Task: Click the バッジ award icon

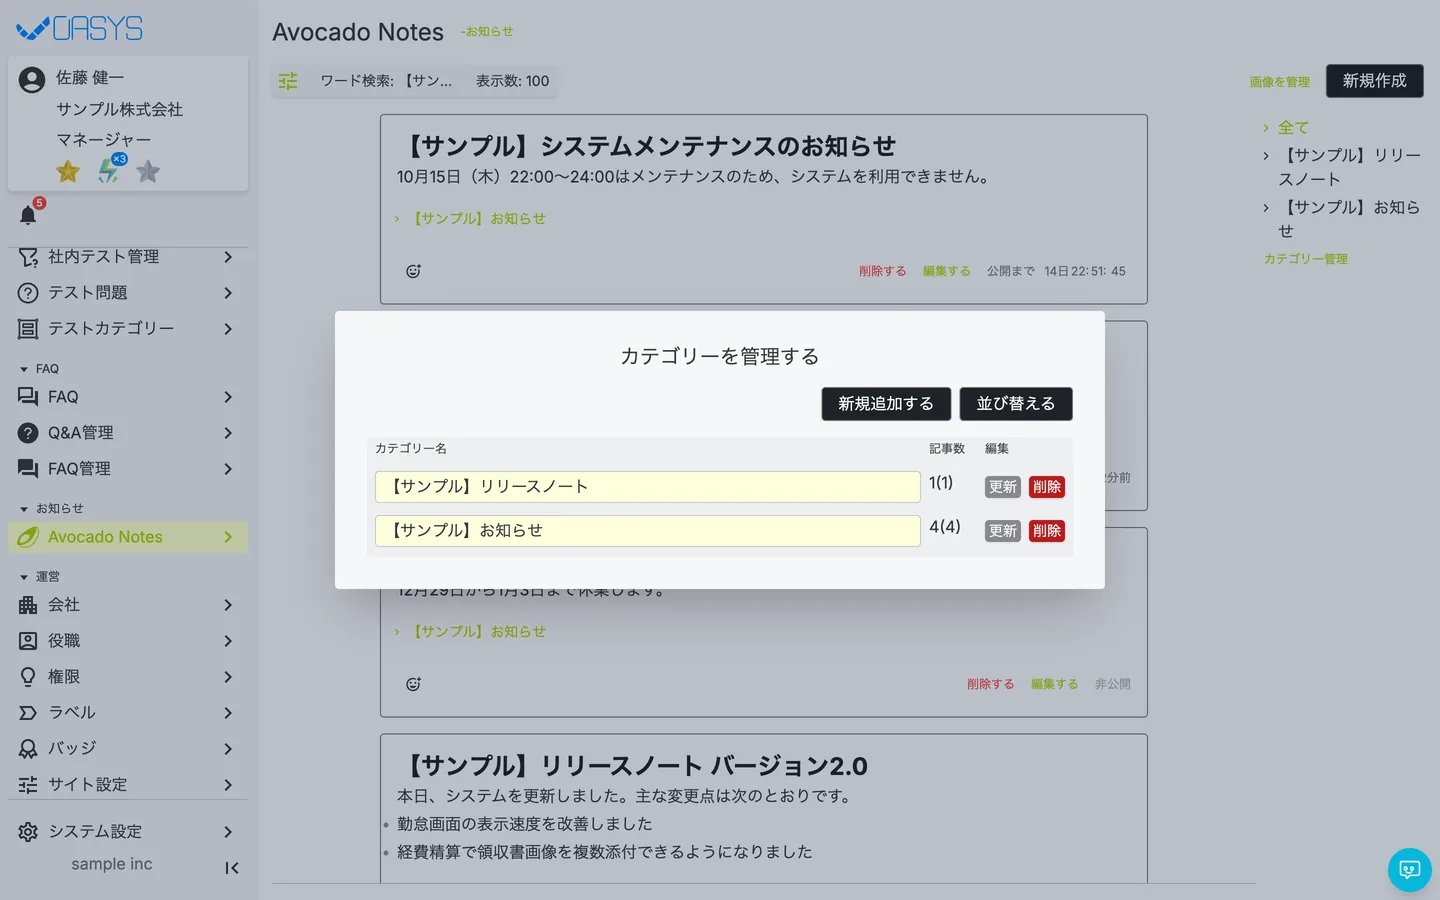Action: coord(28,749)
